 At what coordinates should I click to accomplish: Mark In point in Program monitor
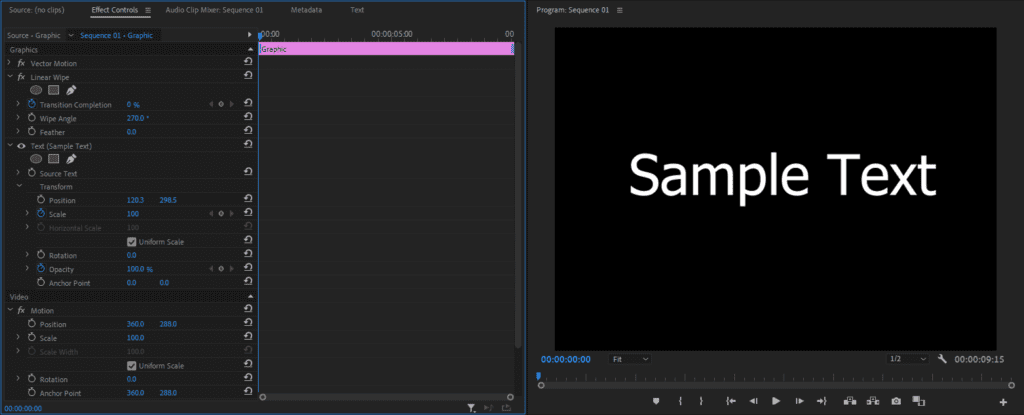pyautogui.click(x=680, y=401)
